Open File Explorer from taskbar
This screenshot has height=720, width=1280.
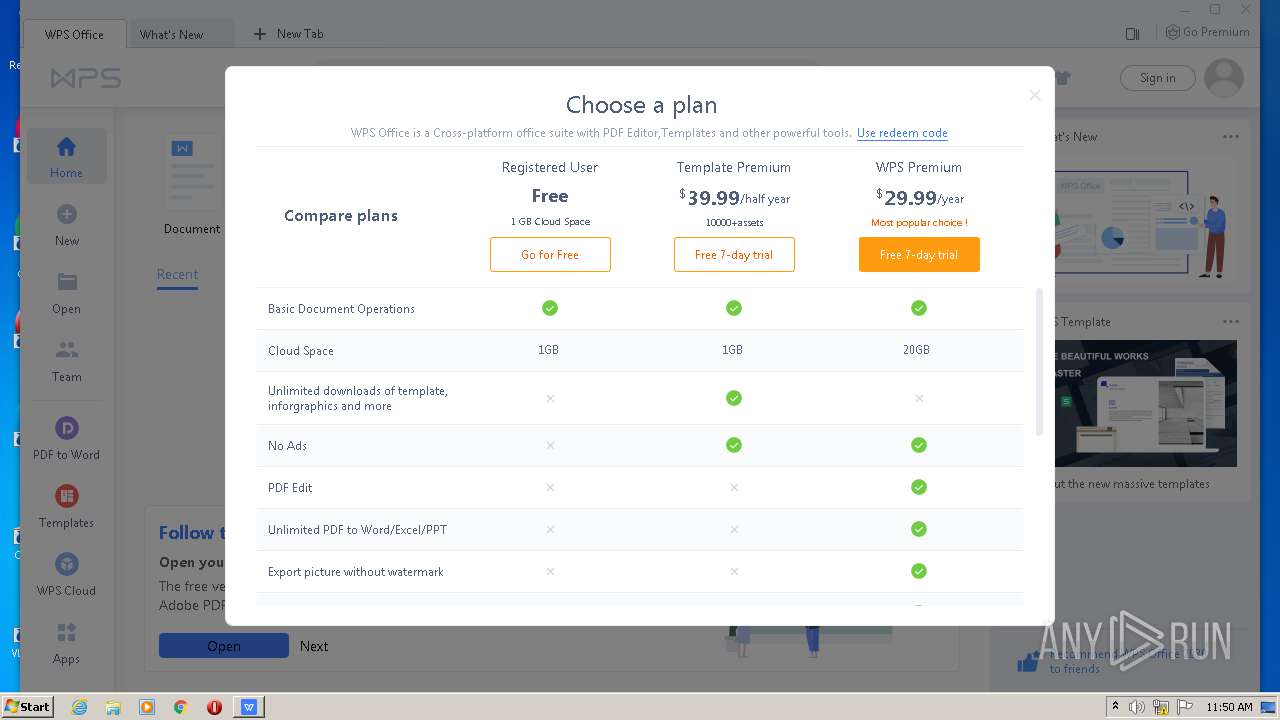click(113, 707)
